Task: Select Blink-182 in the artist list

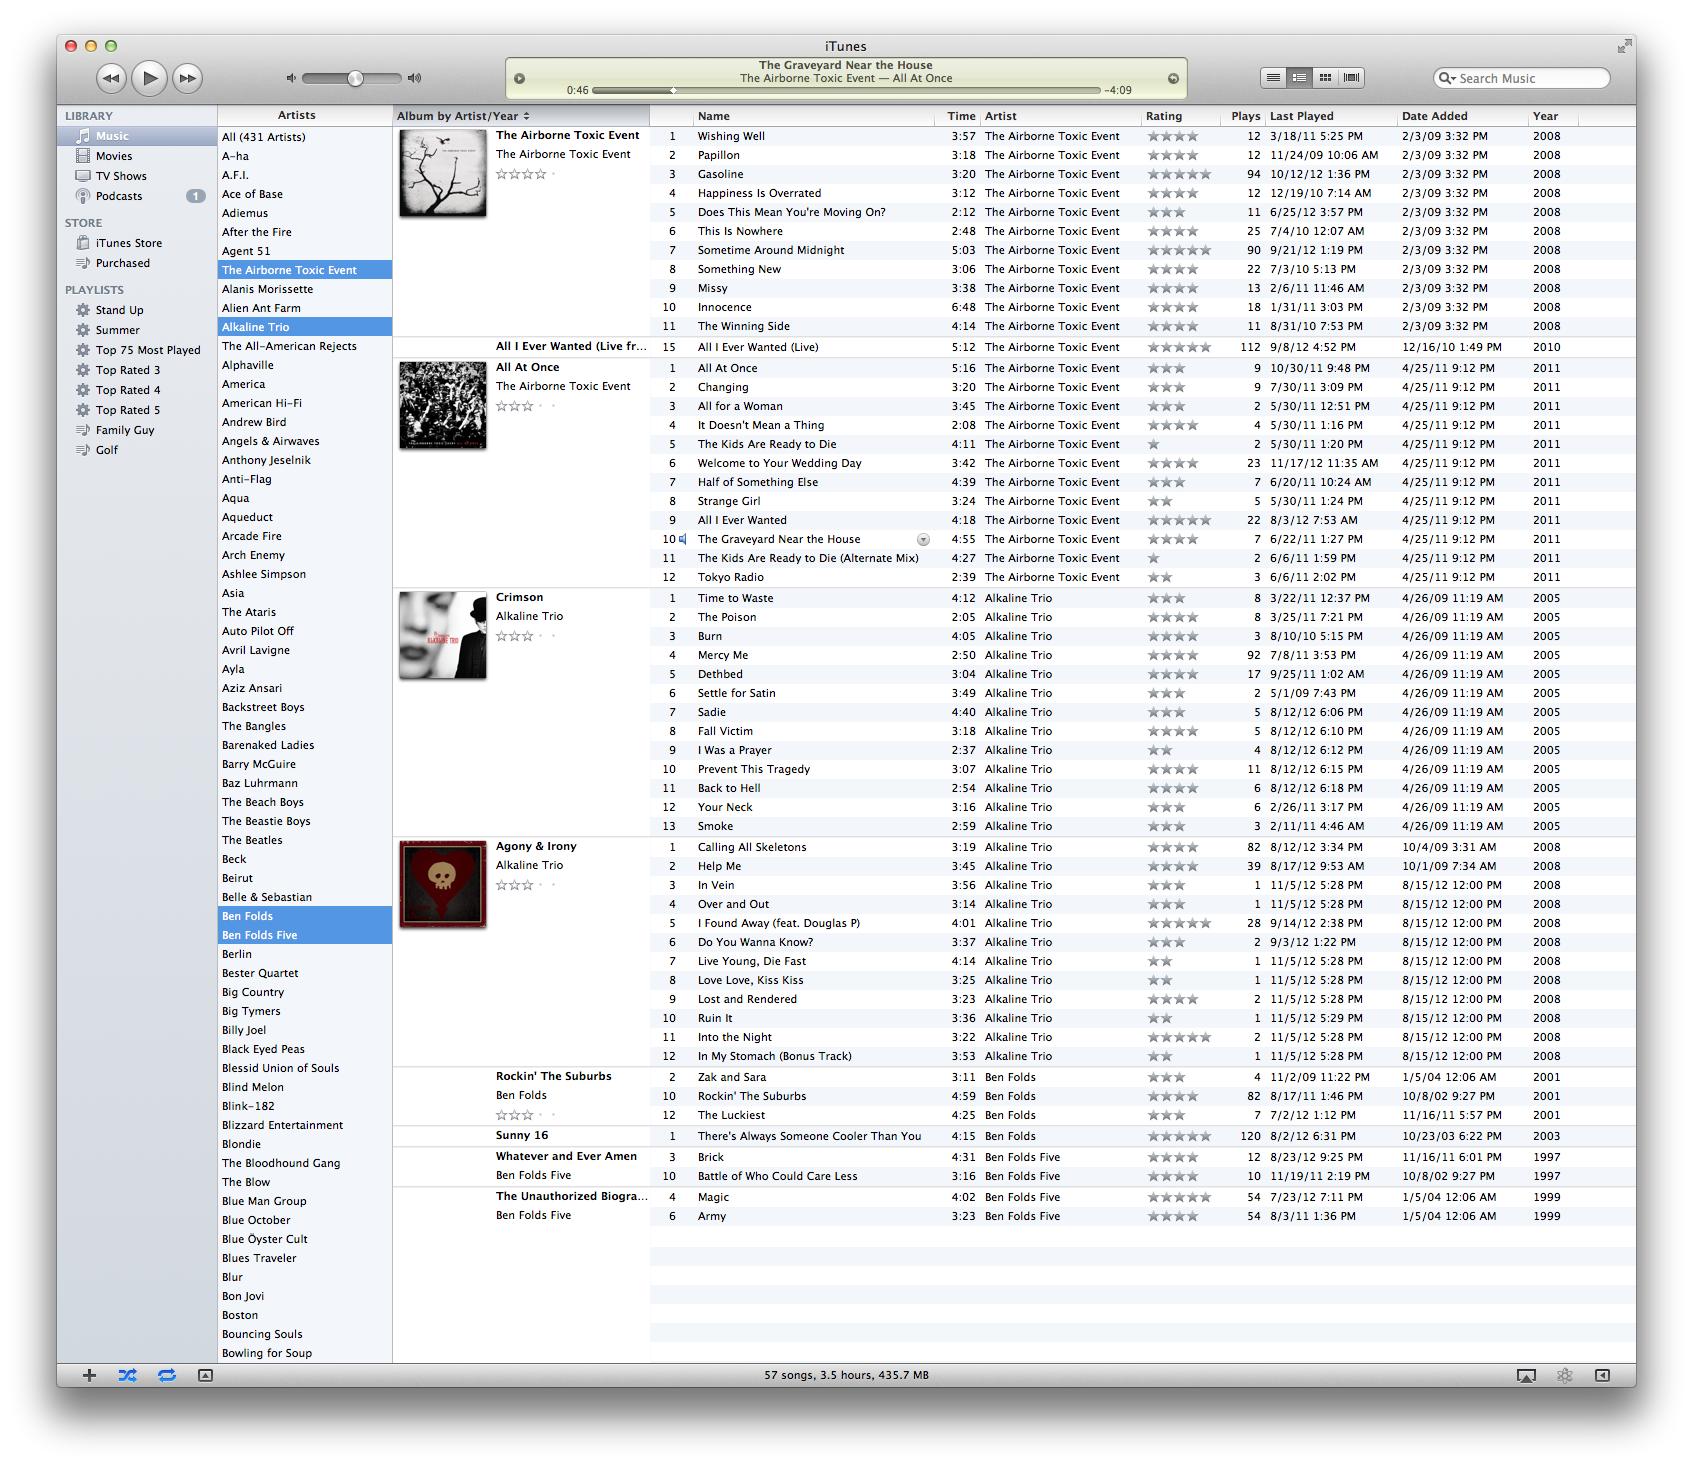Action: (x=305, y=1106)
